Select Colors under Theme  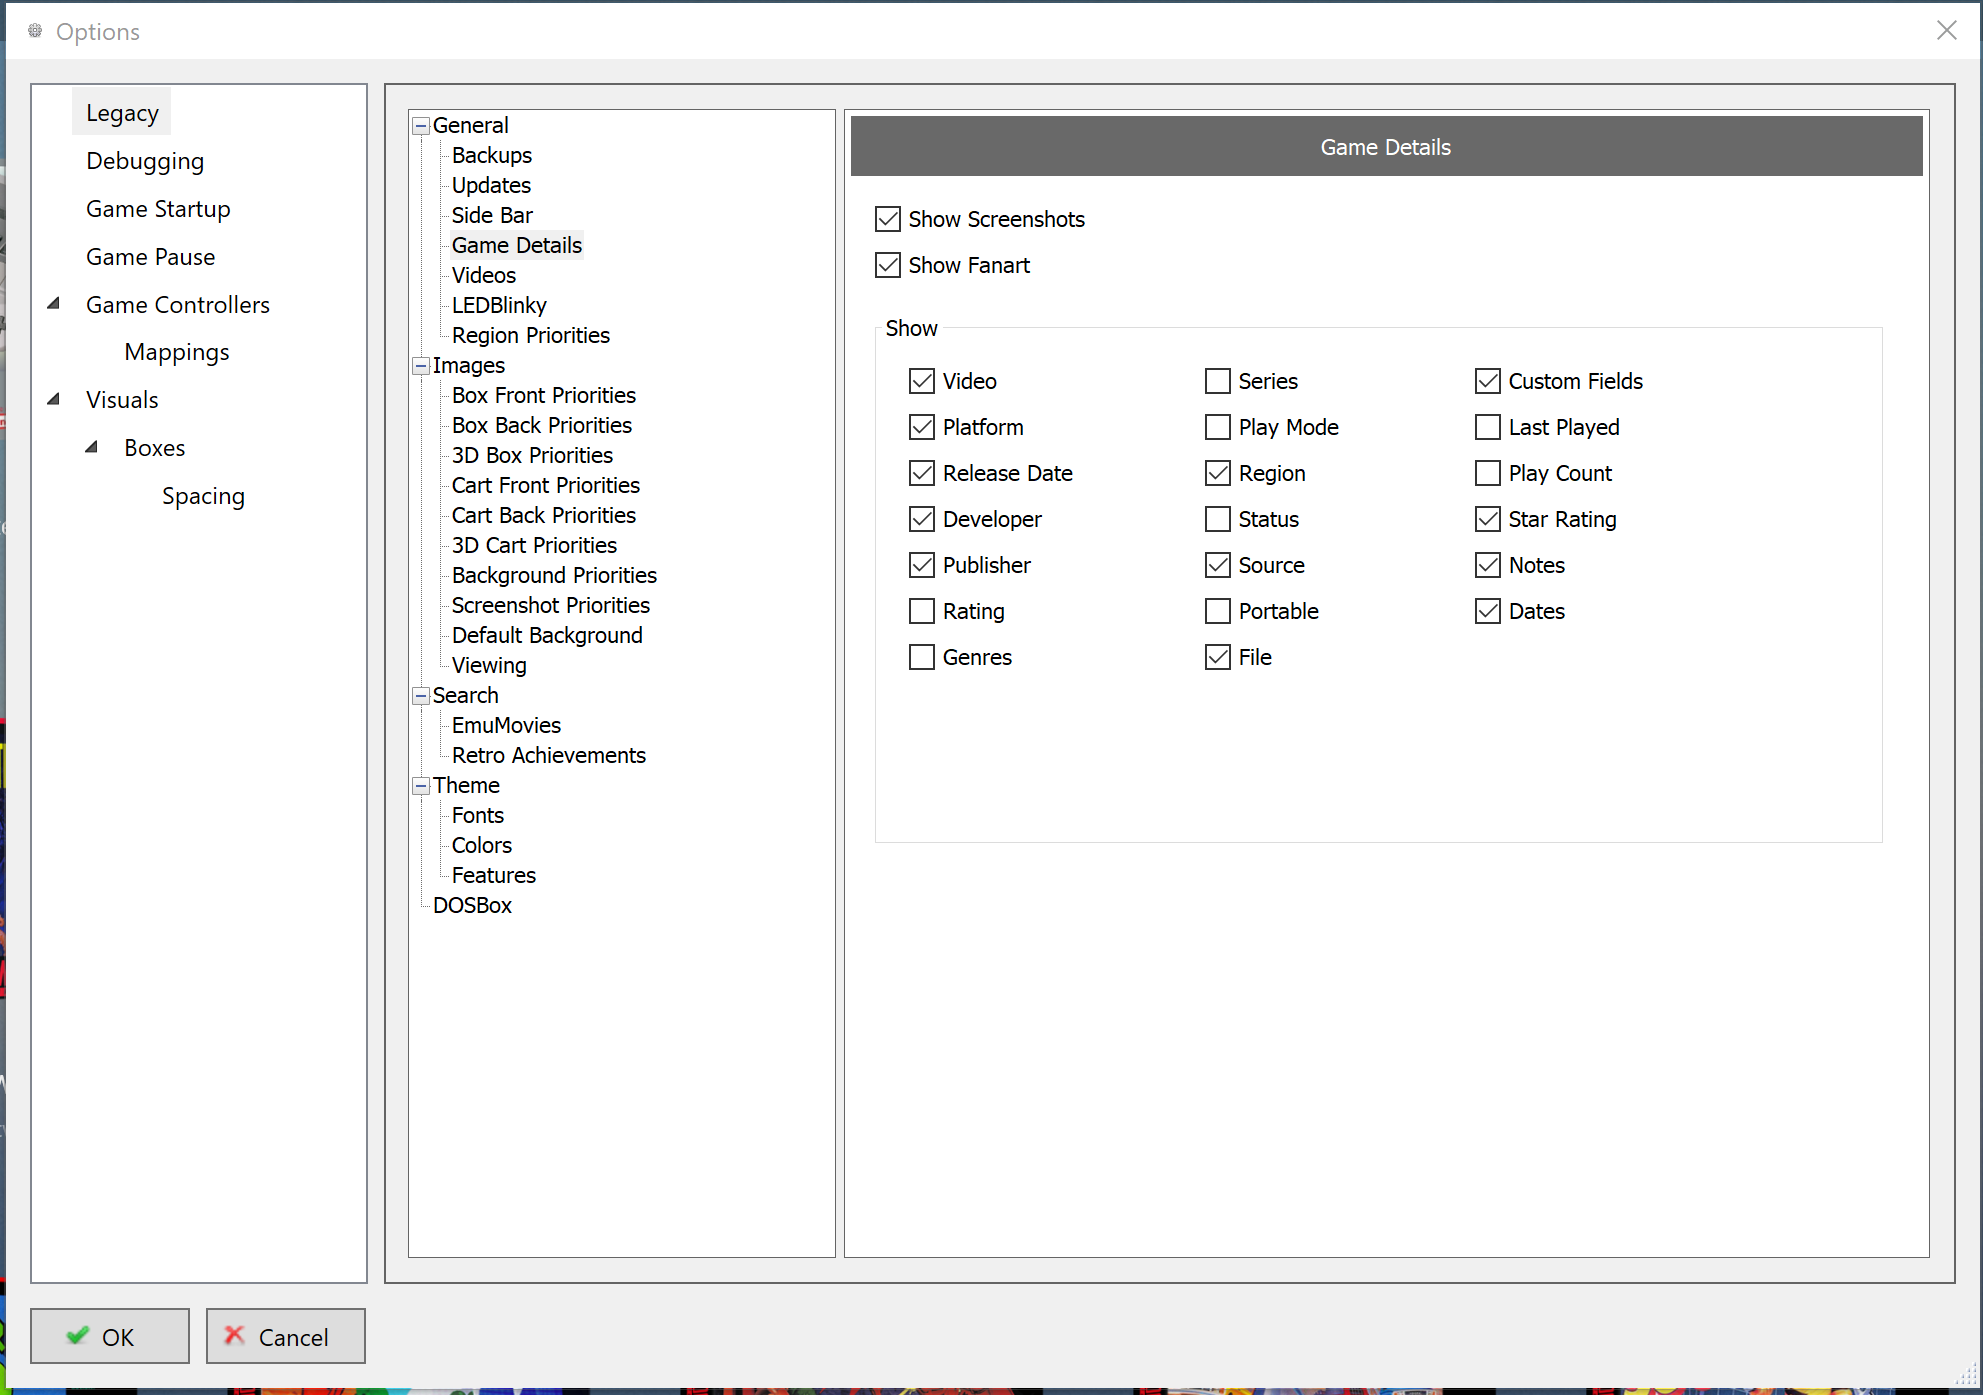pos(482,845)
